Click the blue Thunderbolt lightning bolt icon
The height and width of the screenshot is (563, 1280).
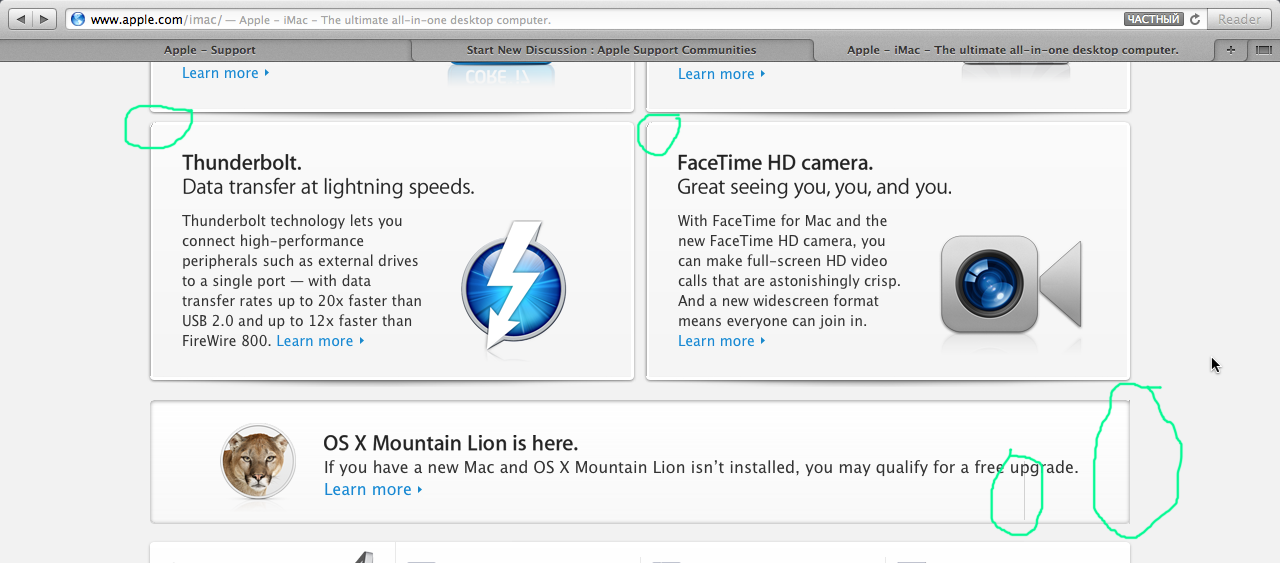pos(513,288)
